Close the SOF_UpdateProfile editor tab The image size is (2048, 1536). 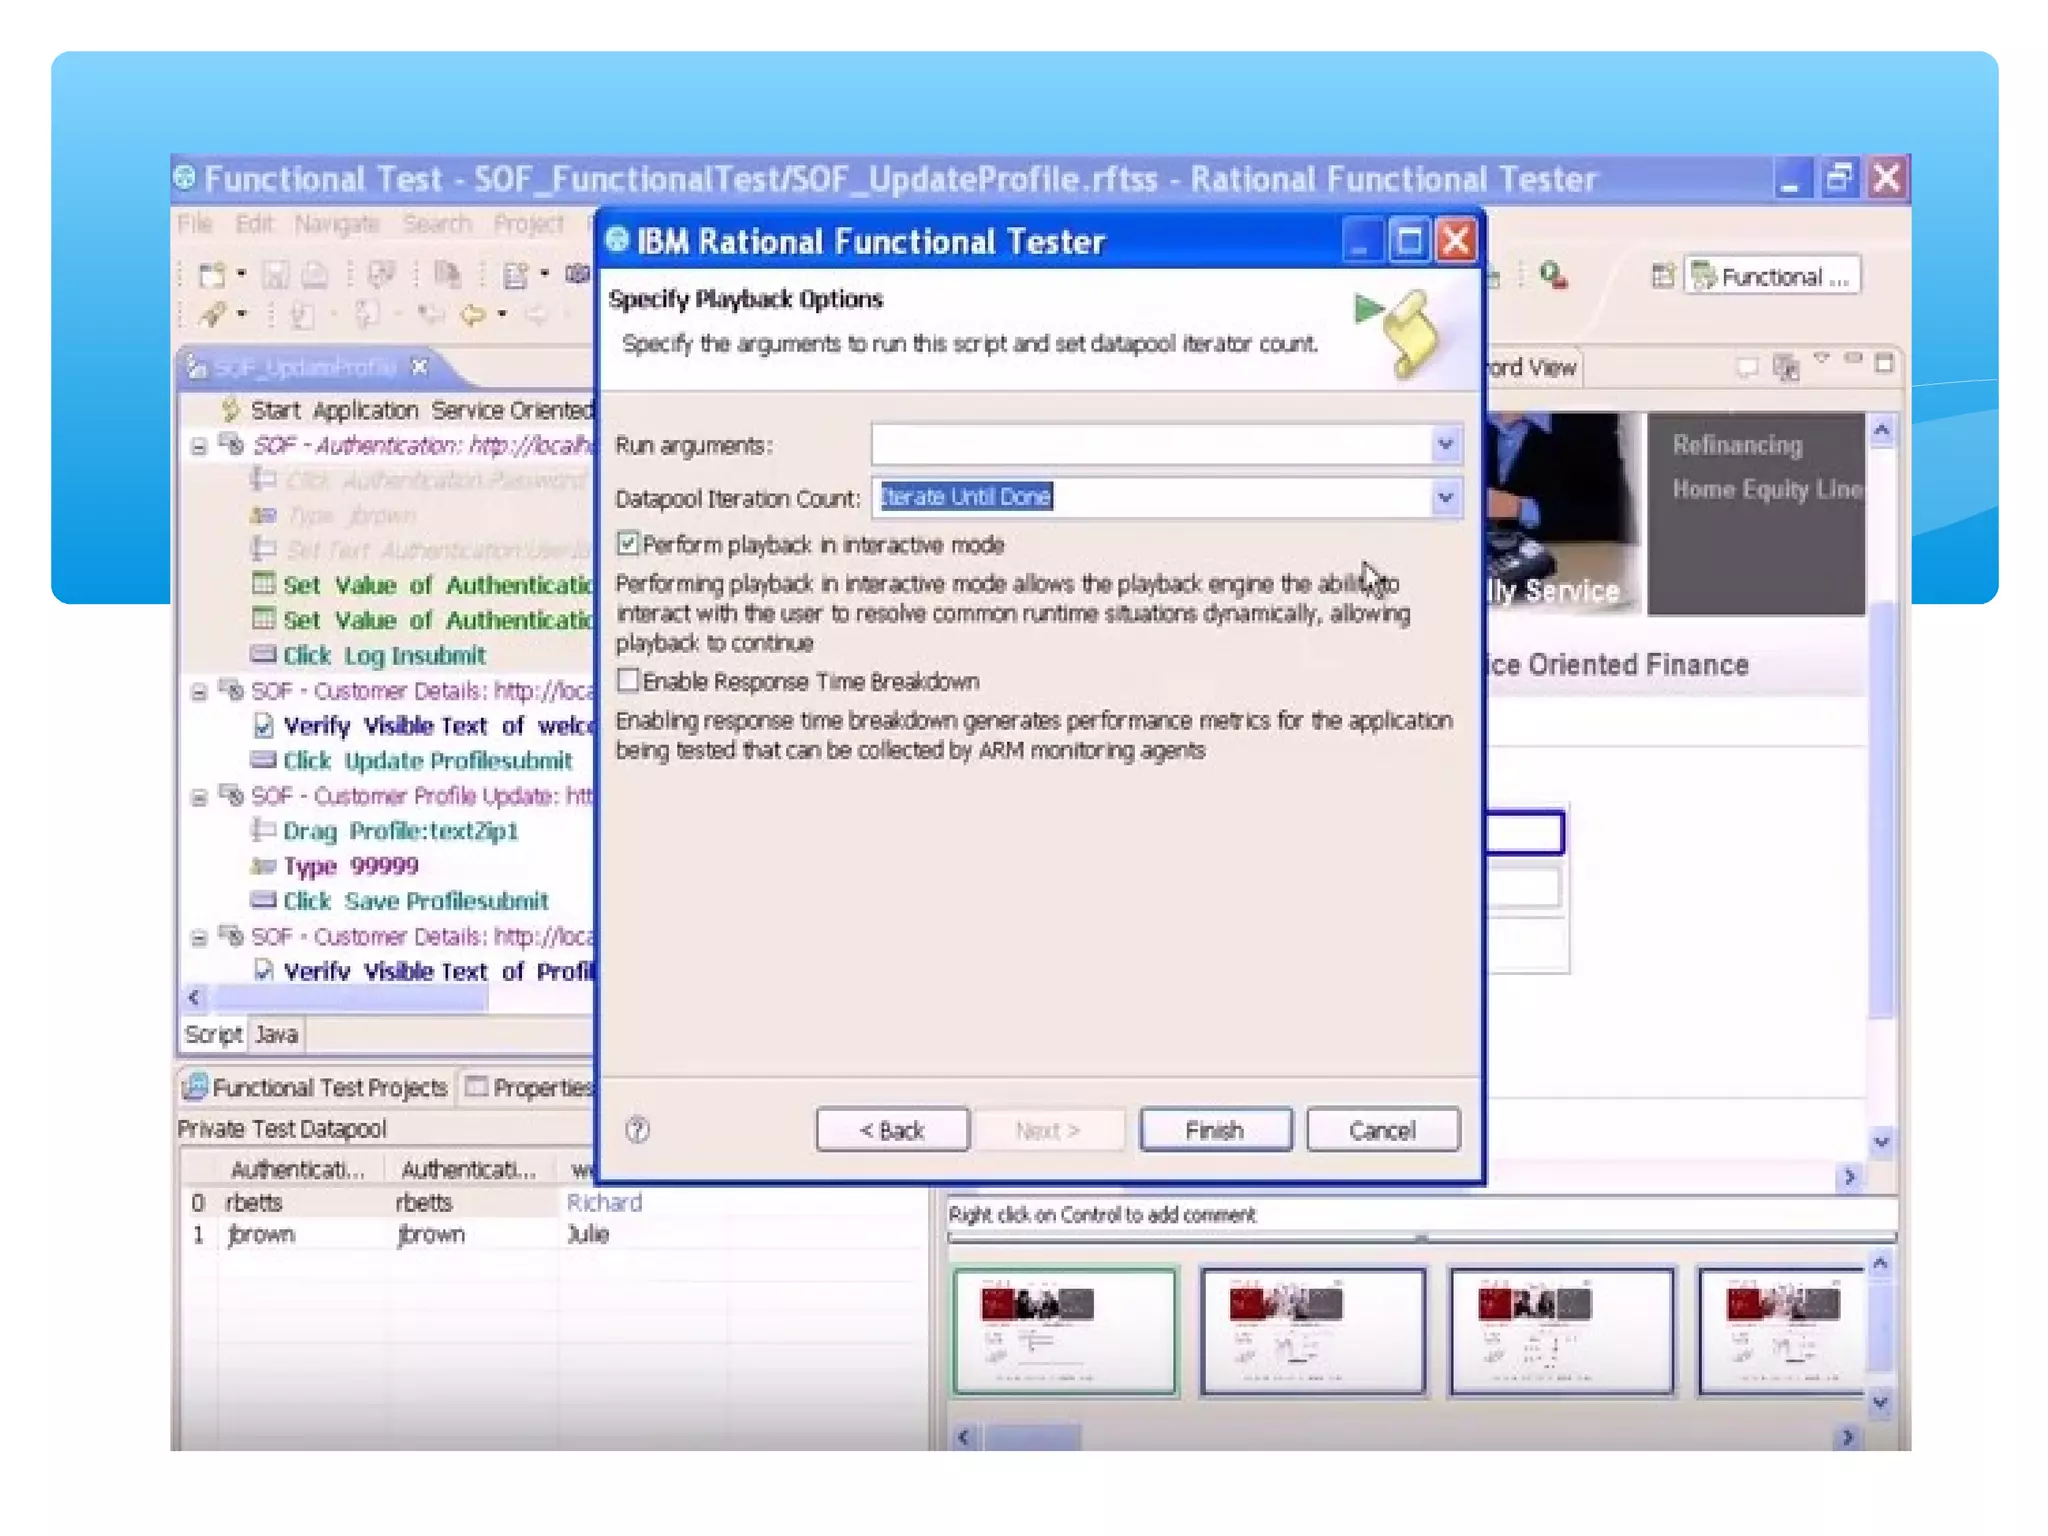[x=420, y=367]
